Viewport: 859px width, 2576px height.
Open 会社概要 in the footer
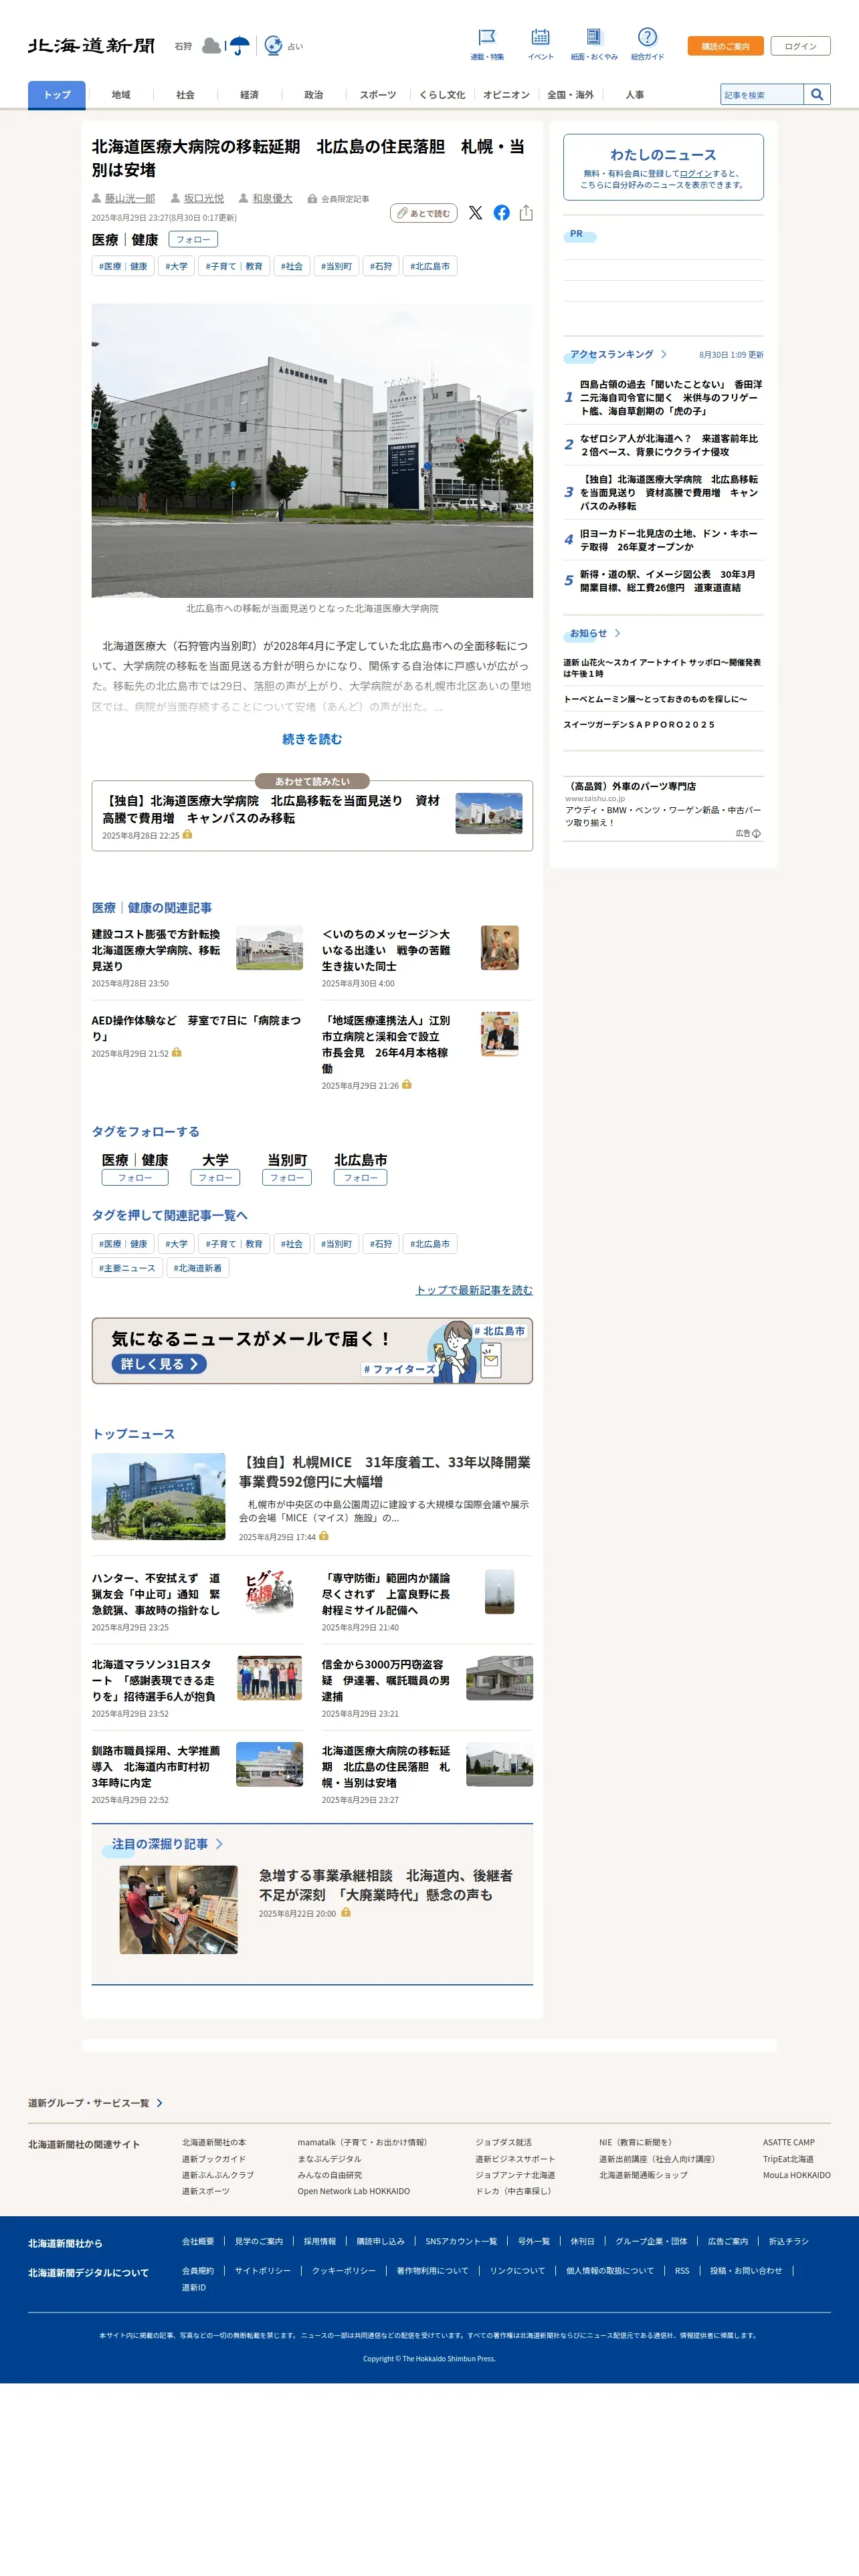tap(198, 2241)
